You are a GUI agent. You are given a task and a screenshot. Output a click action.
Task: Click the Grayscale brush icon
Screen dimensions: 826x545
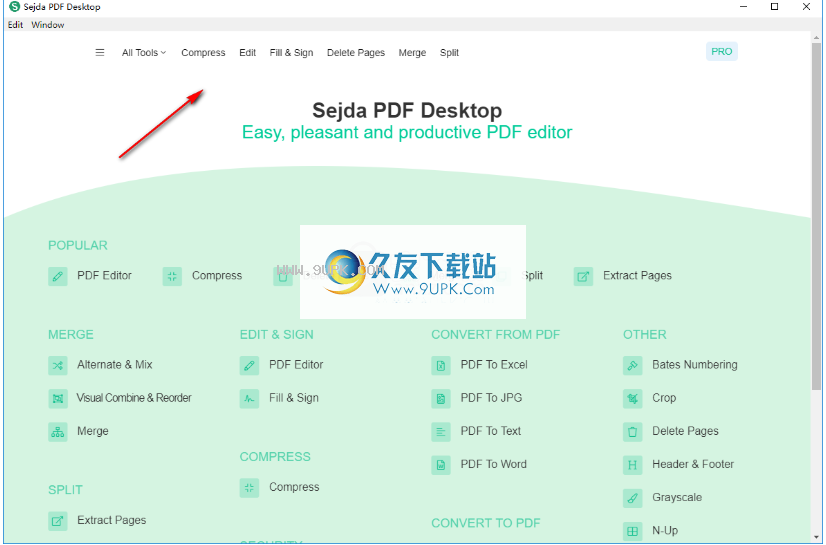(633, 498)
